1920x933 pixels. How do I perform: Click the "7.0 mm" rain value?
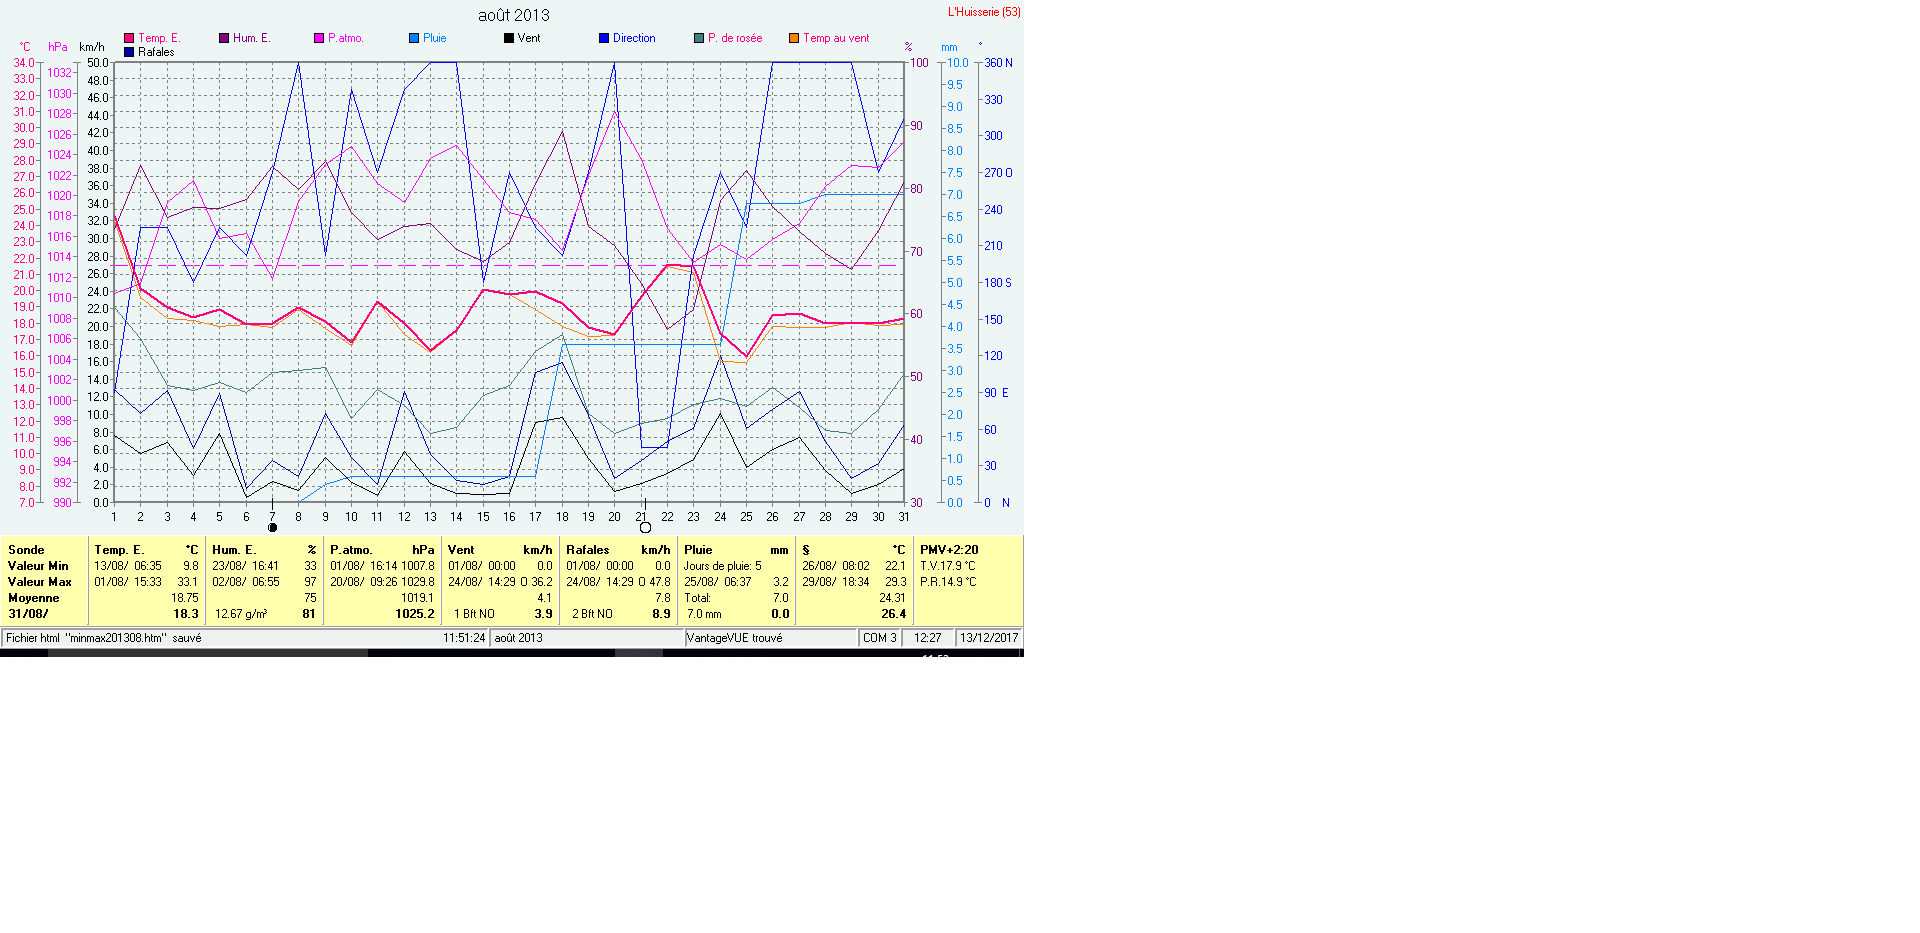(704, 614)
